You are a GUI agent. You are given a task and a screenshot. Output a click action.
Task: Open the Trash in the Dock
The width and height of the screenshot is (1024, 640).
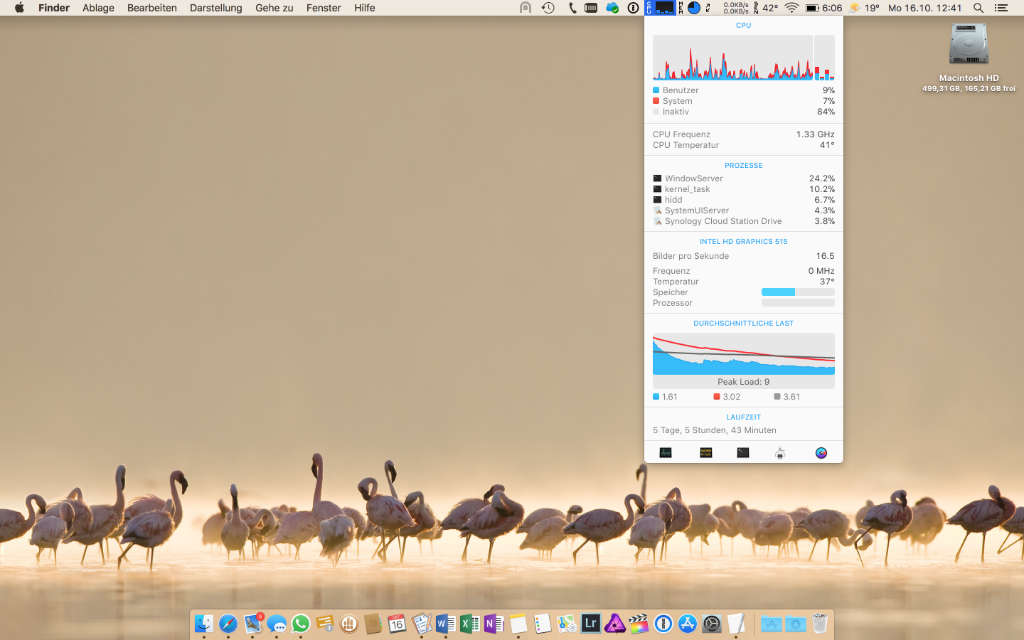click(820, 624)
